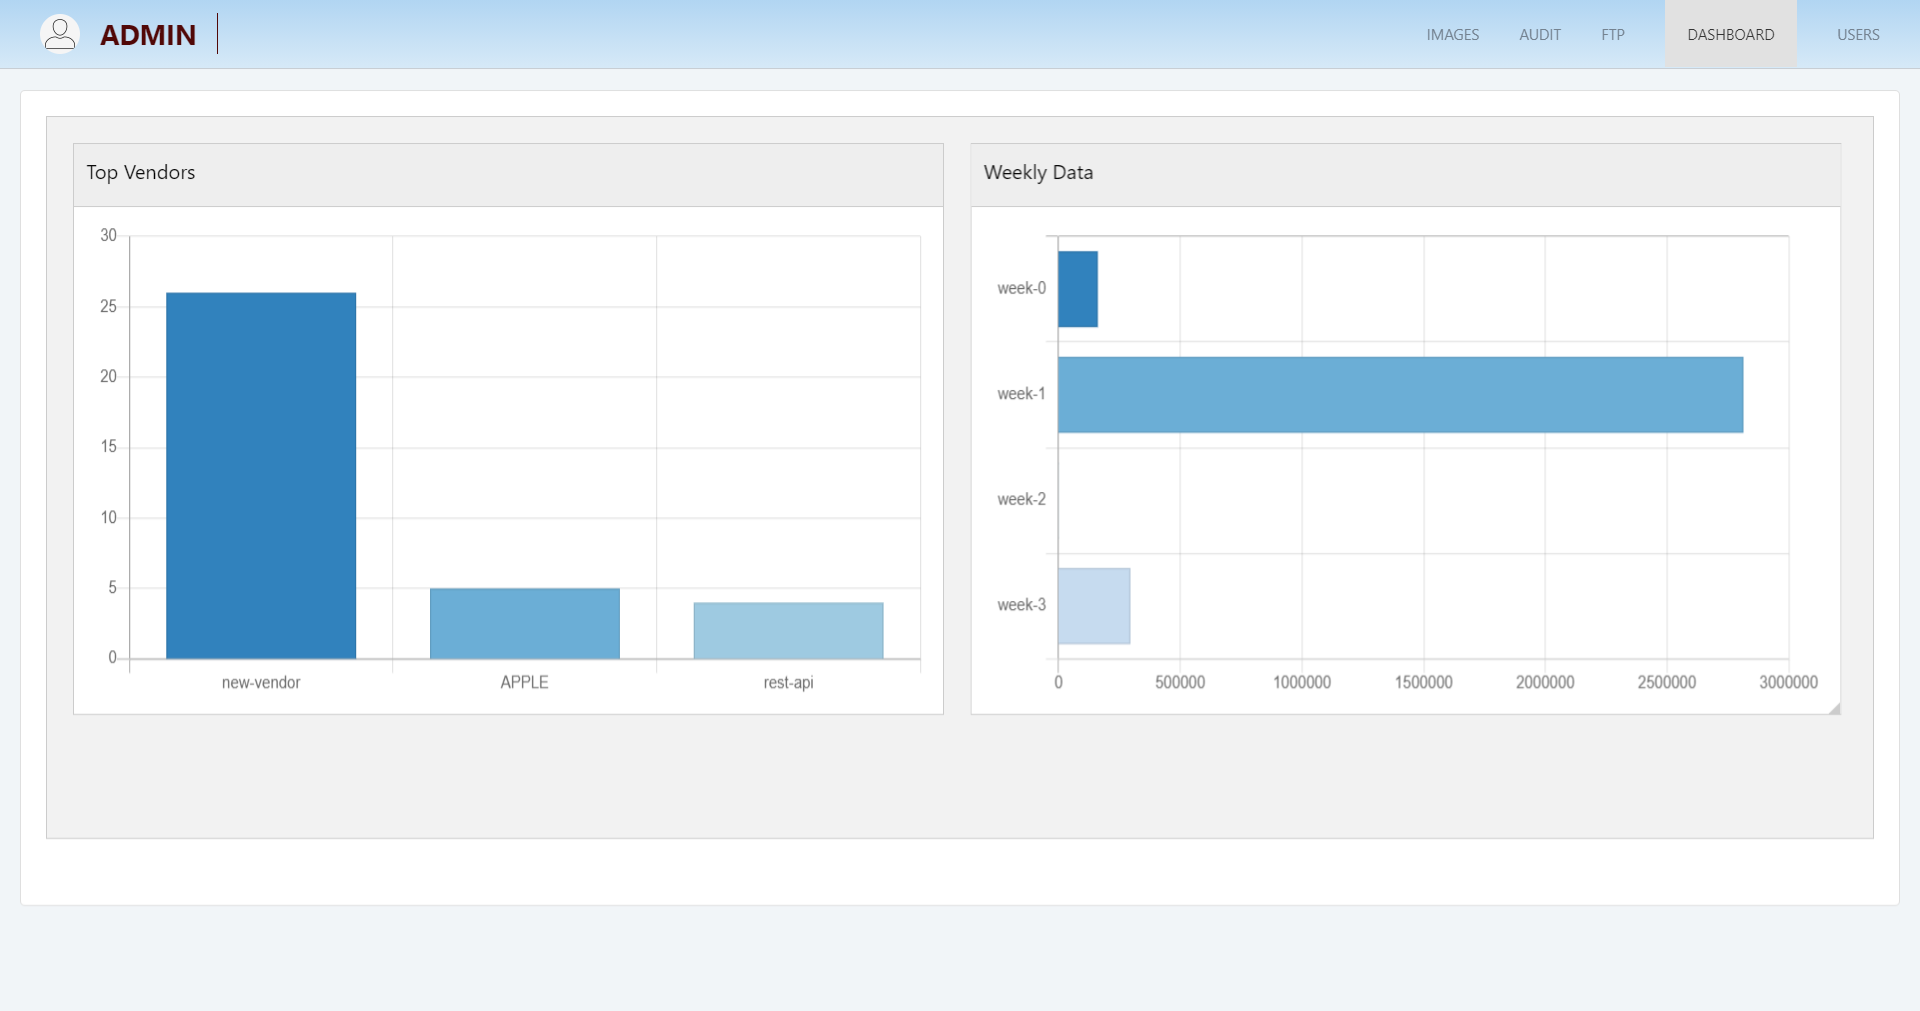Click the resize handle of Weekly Data panel
This screenshot has width=1920, height=1011.
pyautogui.click(x=1834, y=708)
